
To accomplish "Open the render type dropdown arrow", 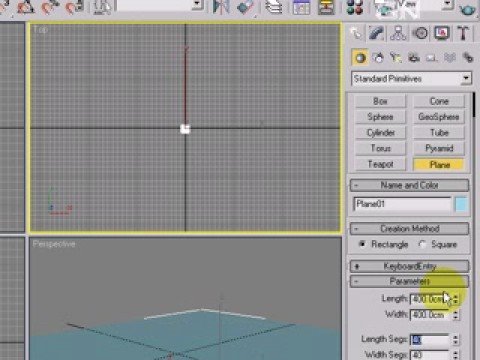I will click(x=448, y=4).
